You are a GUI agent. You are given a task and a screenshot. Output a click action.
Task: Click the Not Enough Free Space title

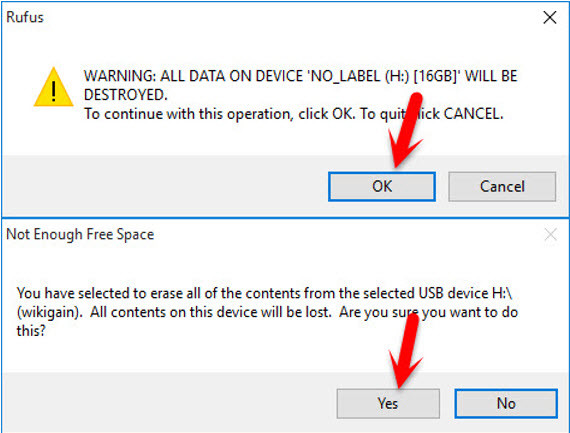pos(80,234)
